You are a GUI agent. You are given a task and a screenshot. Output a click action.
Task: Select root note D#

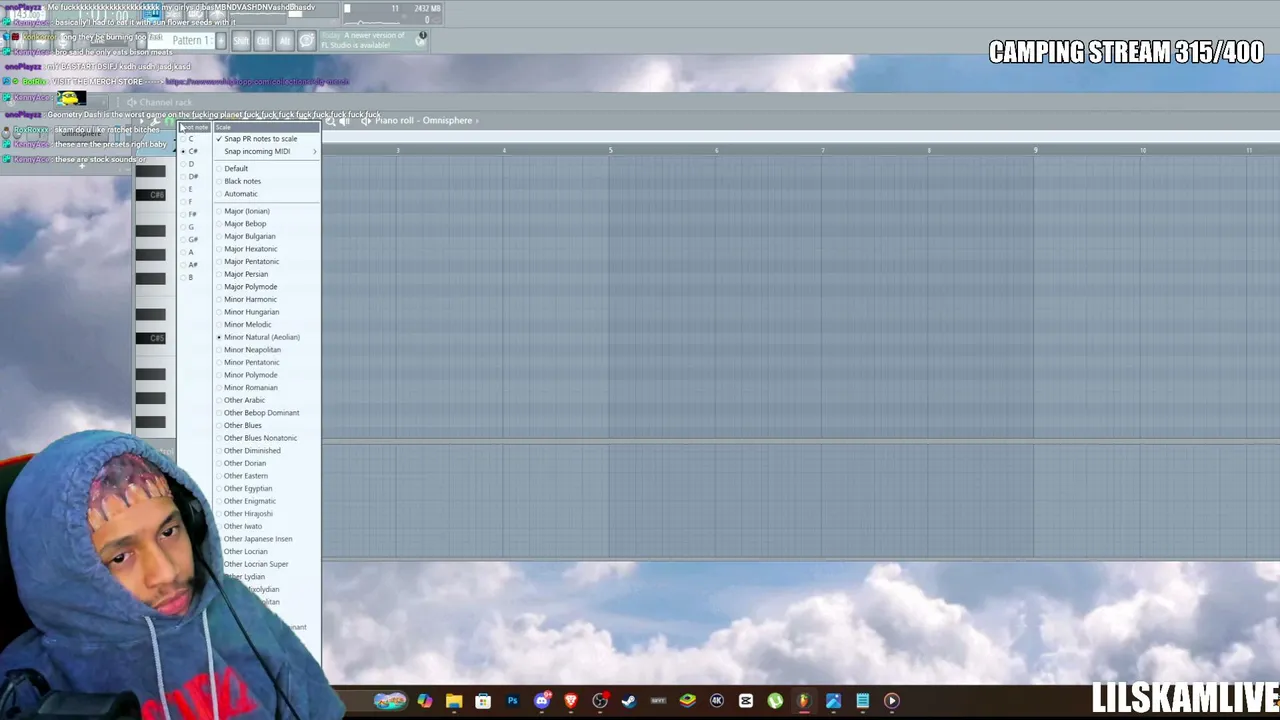coord(195,177)
